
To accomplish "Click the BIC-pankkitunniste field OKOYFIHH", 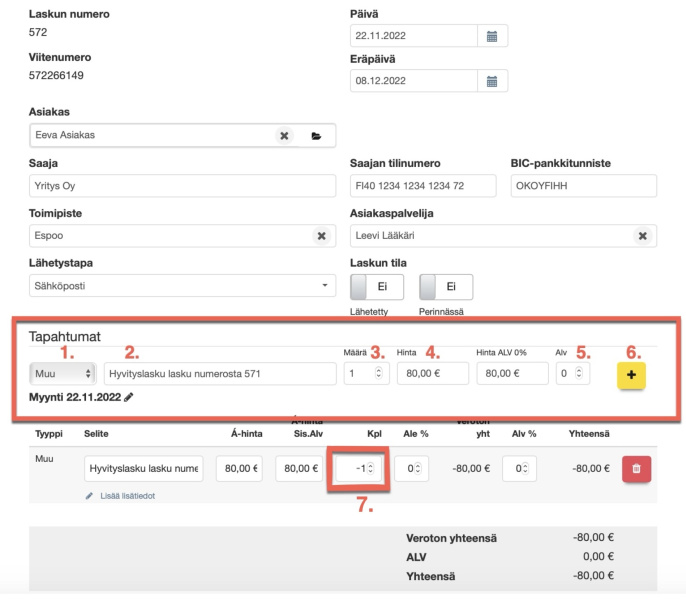I will [x=584, y=186].
